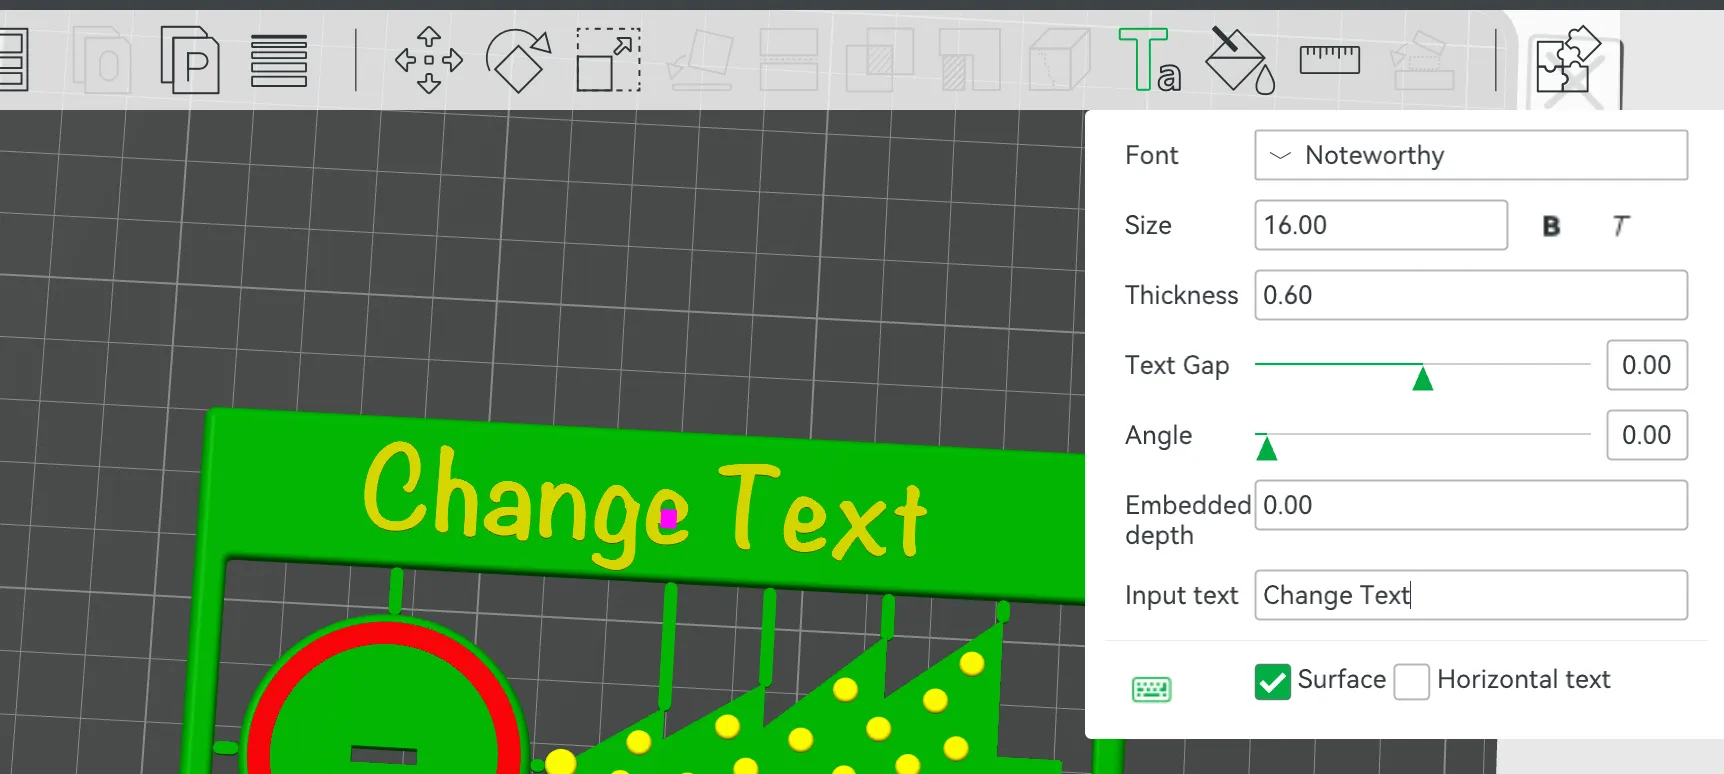Click the Input text field
Viewport: 1724px width, 774px height.
(1471, 595)
